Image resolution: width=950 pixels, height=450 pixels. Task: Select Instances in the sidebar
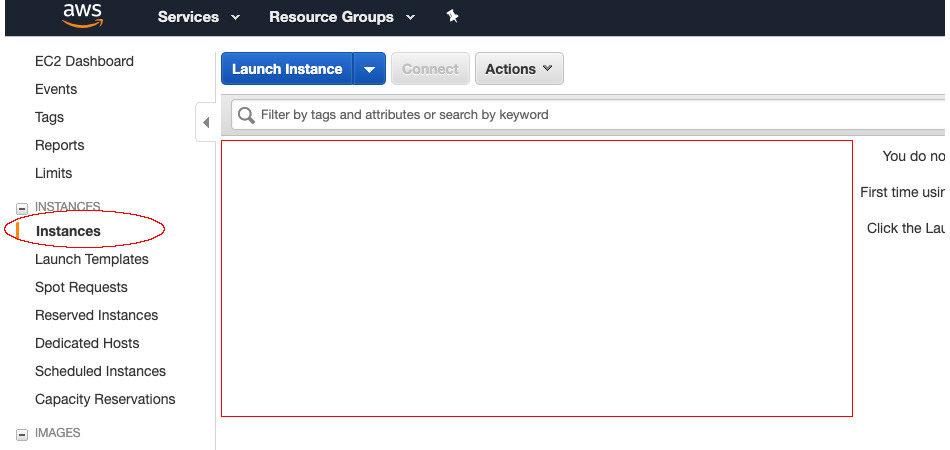pyautogui.click(x=68, y=231)
